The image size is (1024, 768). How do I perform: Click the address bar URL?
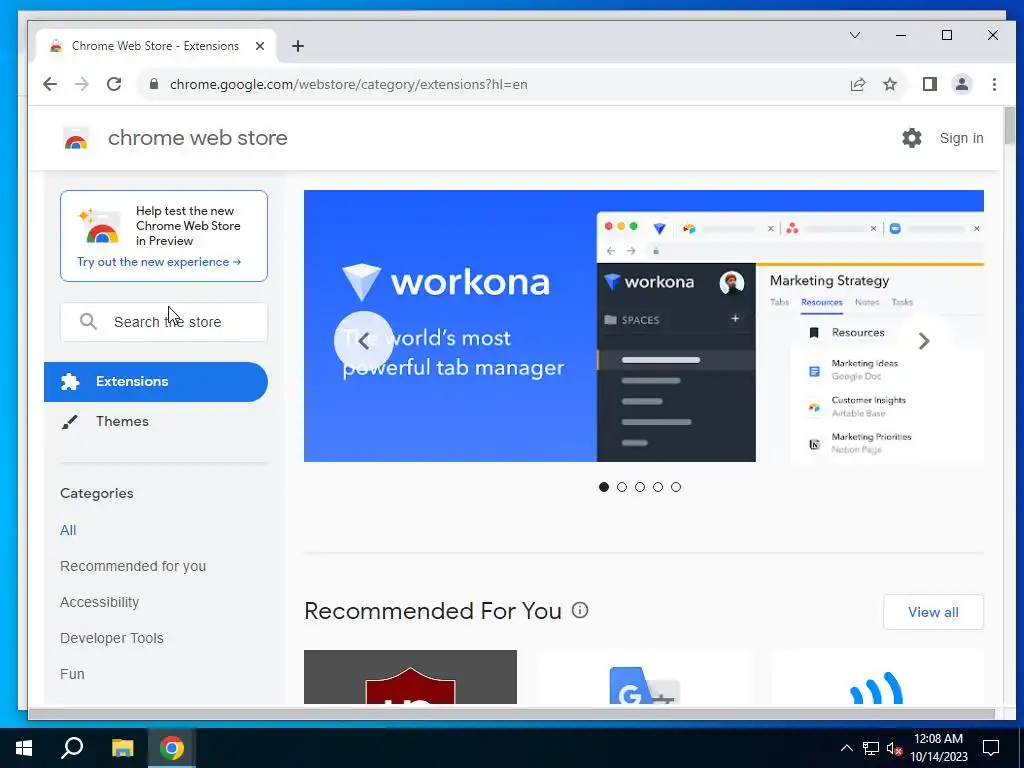348,84
